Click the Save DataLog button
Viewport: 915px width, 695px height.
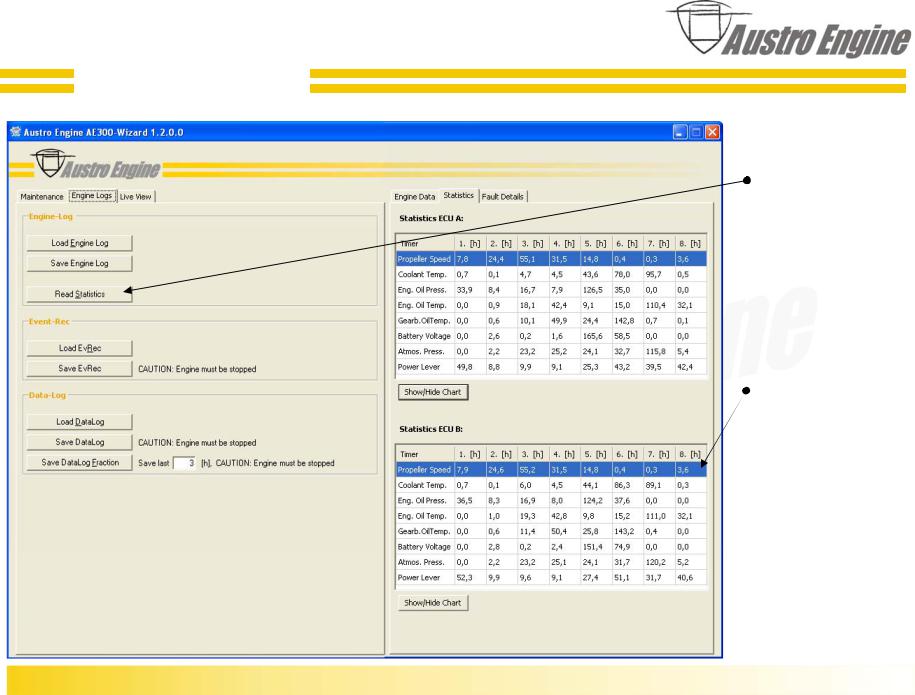click(x=79, y=442)
